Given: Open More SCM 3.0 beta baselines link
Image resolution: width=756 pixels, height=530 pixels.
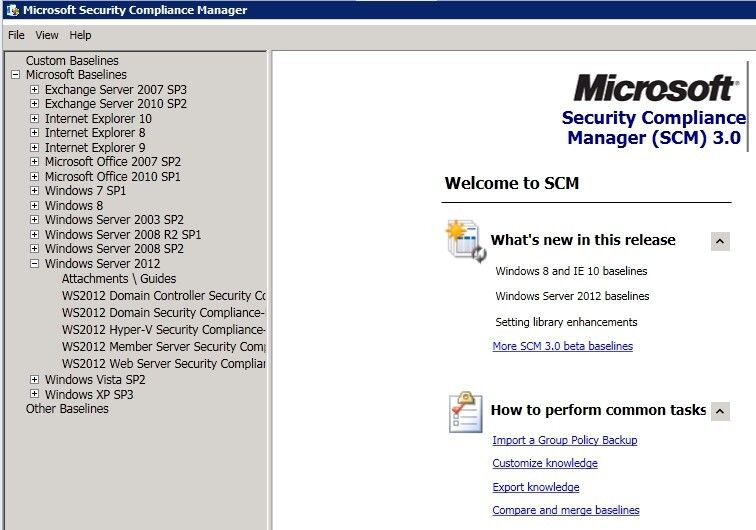Looking at the screenshot, I should (x=563, y=346).
